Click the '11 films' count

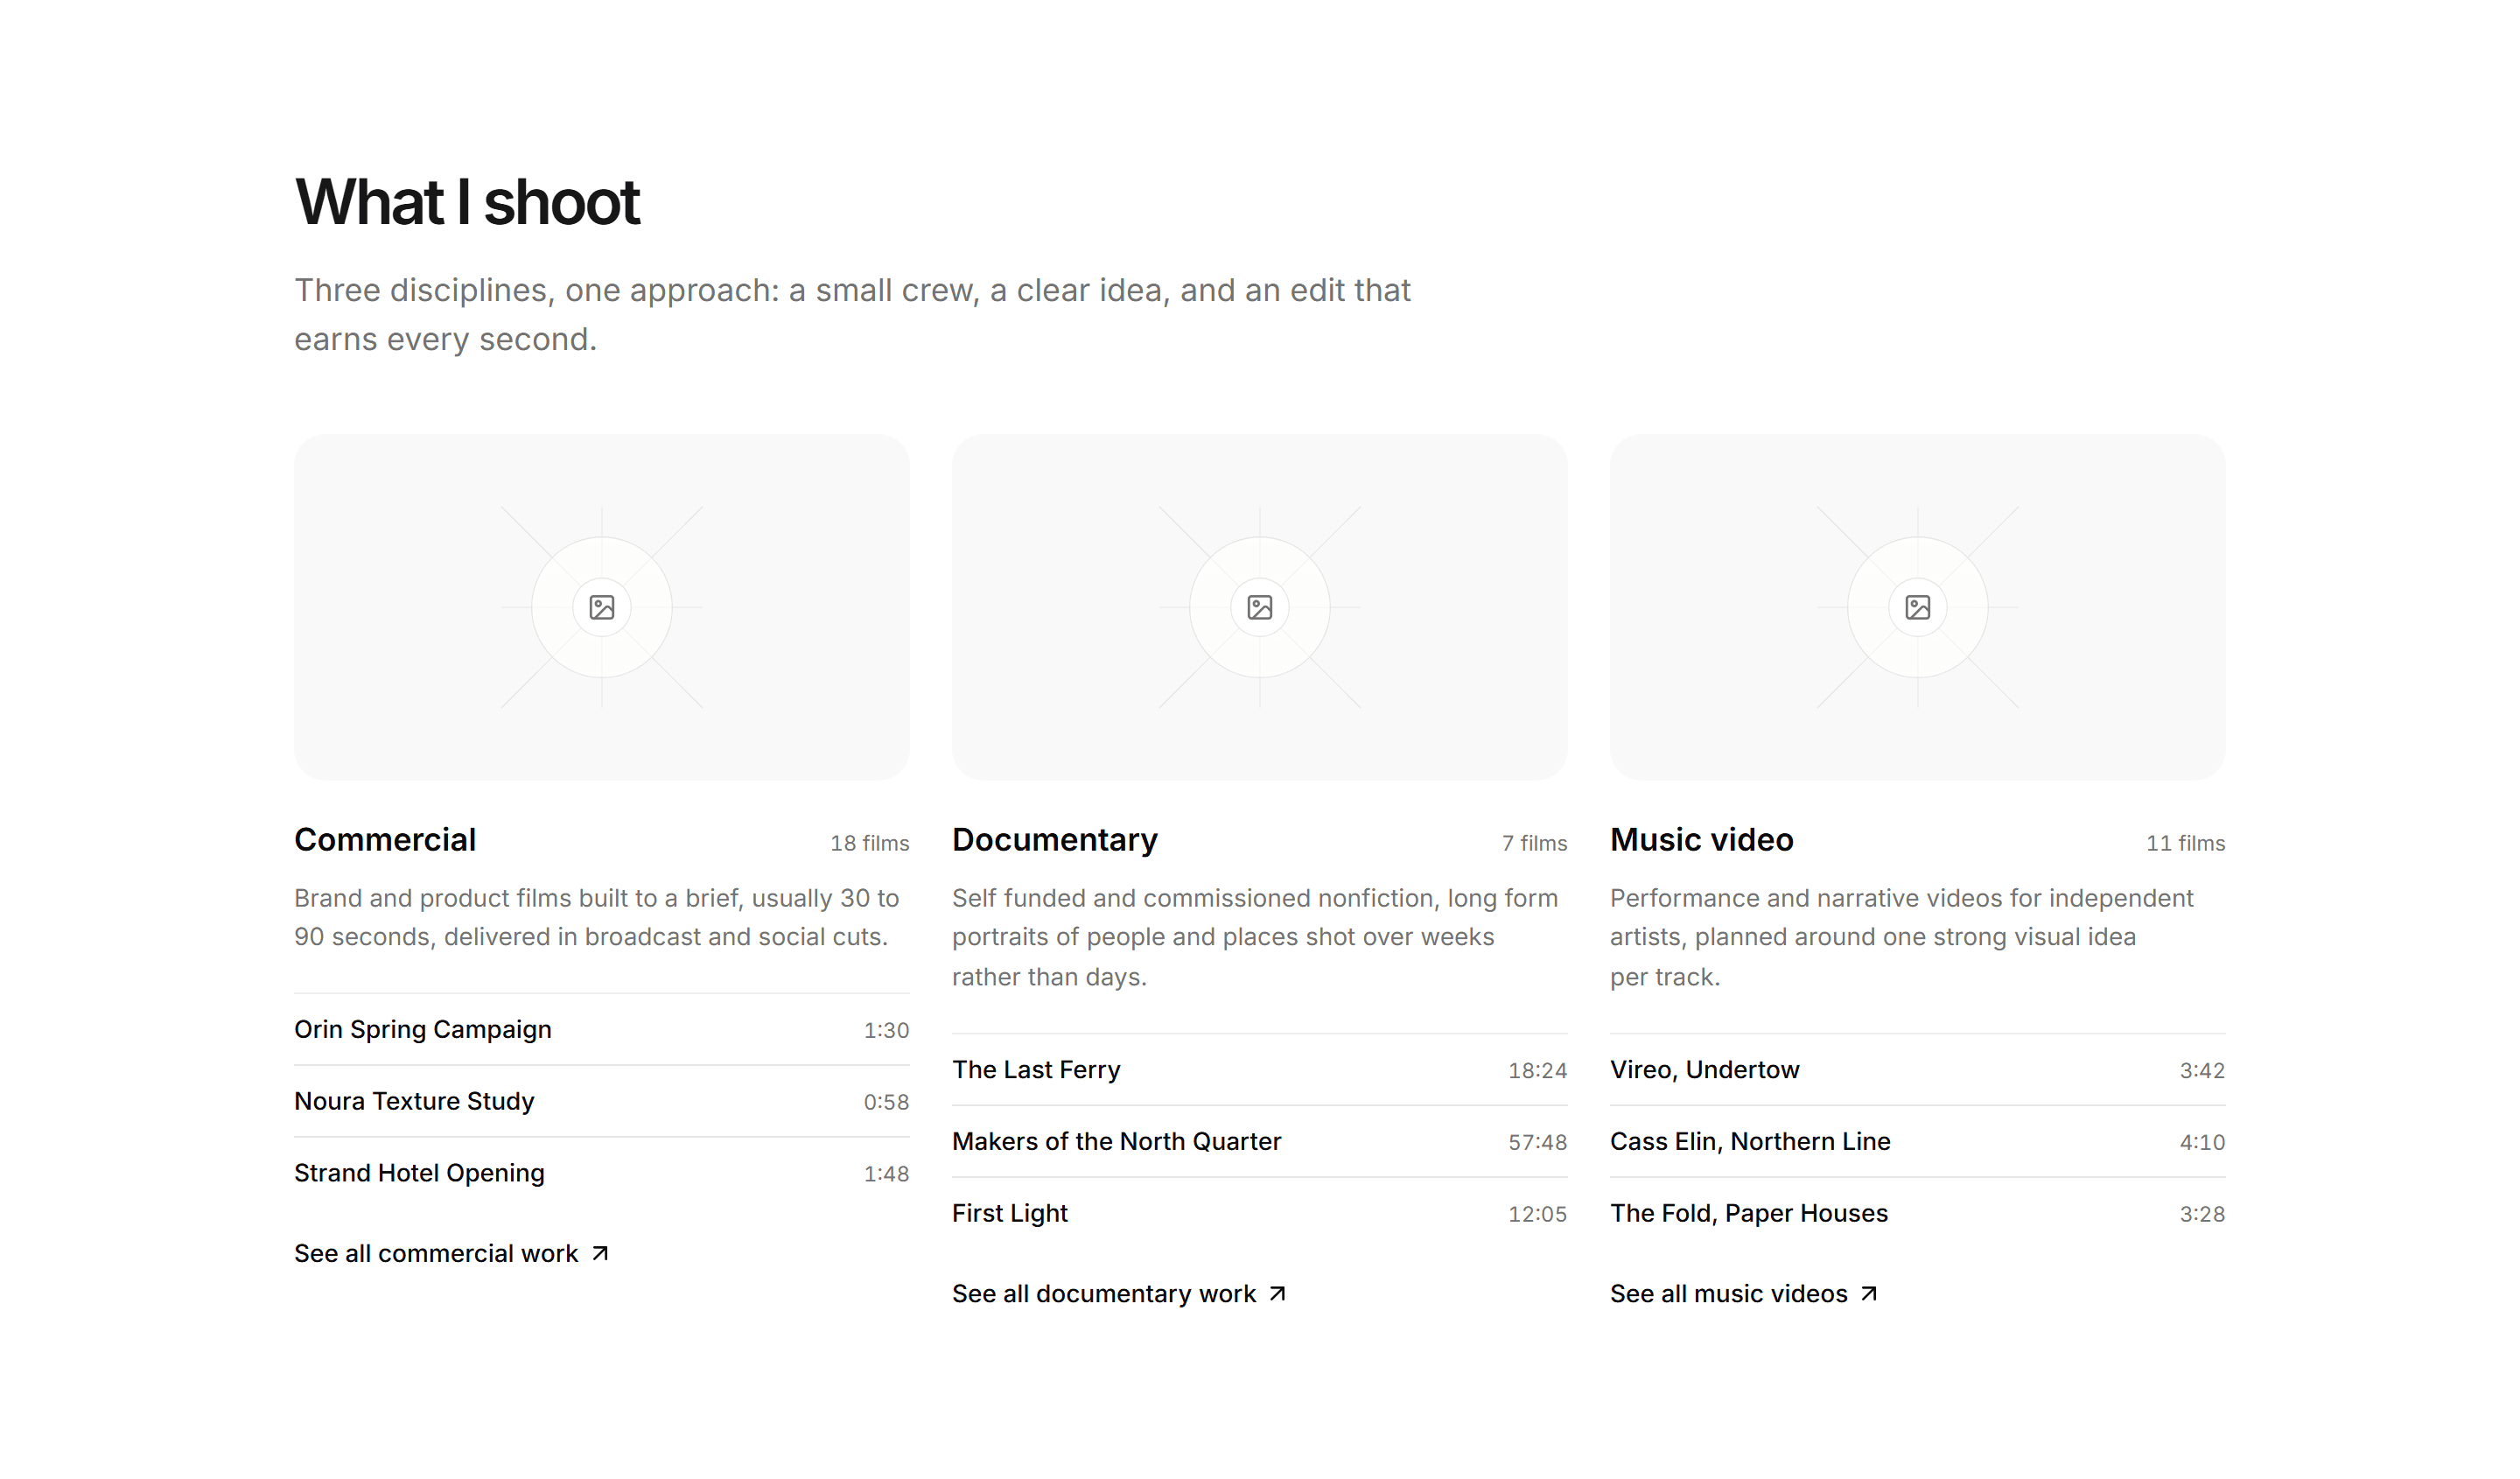pos(2186,843)
